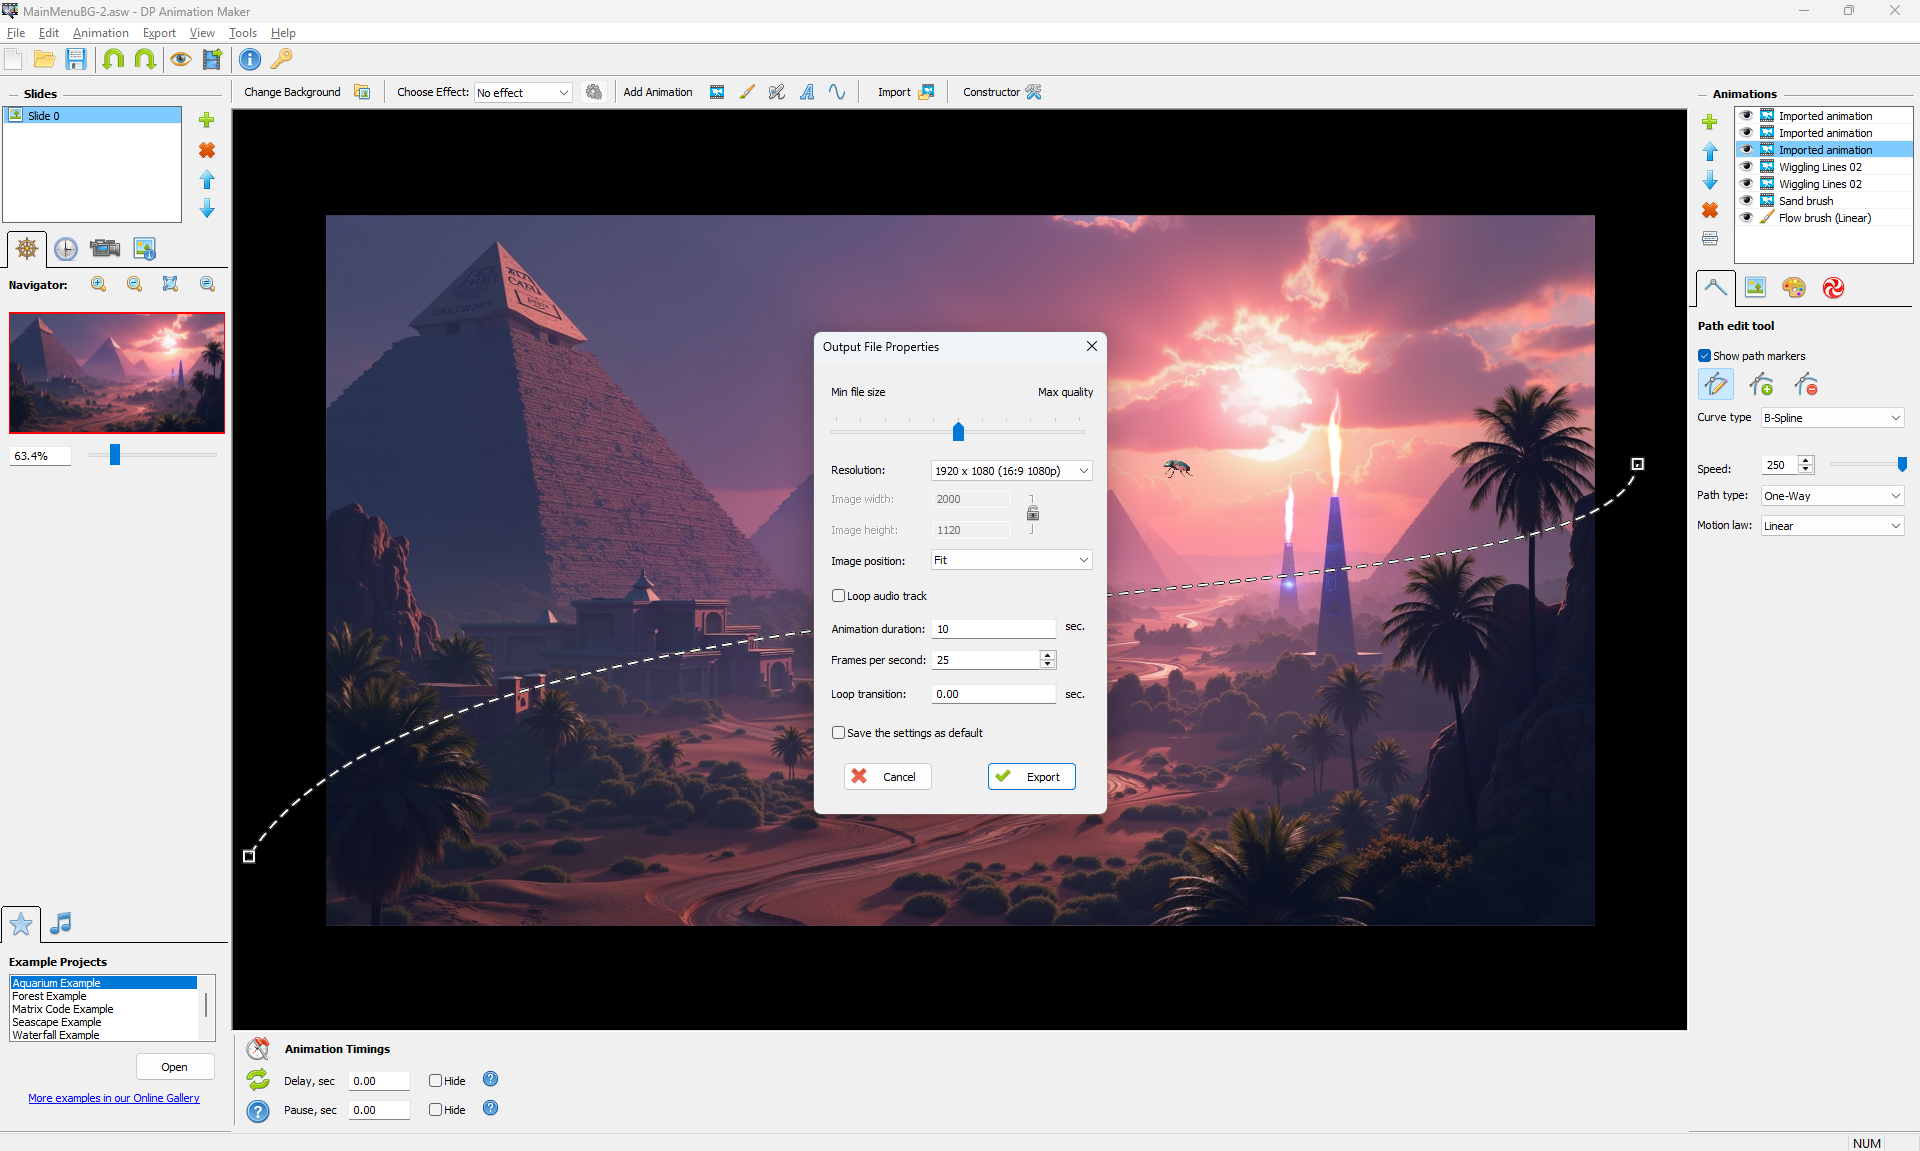Click the Constructor tools icon
This screenshot has width=1920, height=1151.
coord(1033,92)
